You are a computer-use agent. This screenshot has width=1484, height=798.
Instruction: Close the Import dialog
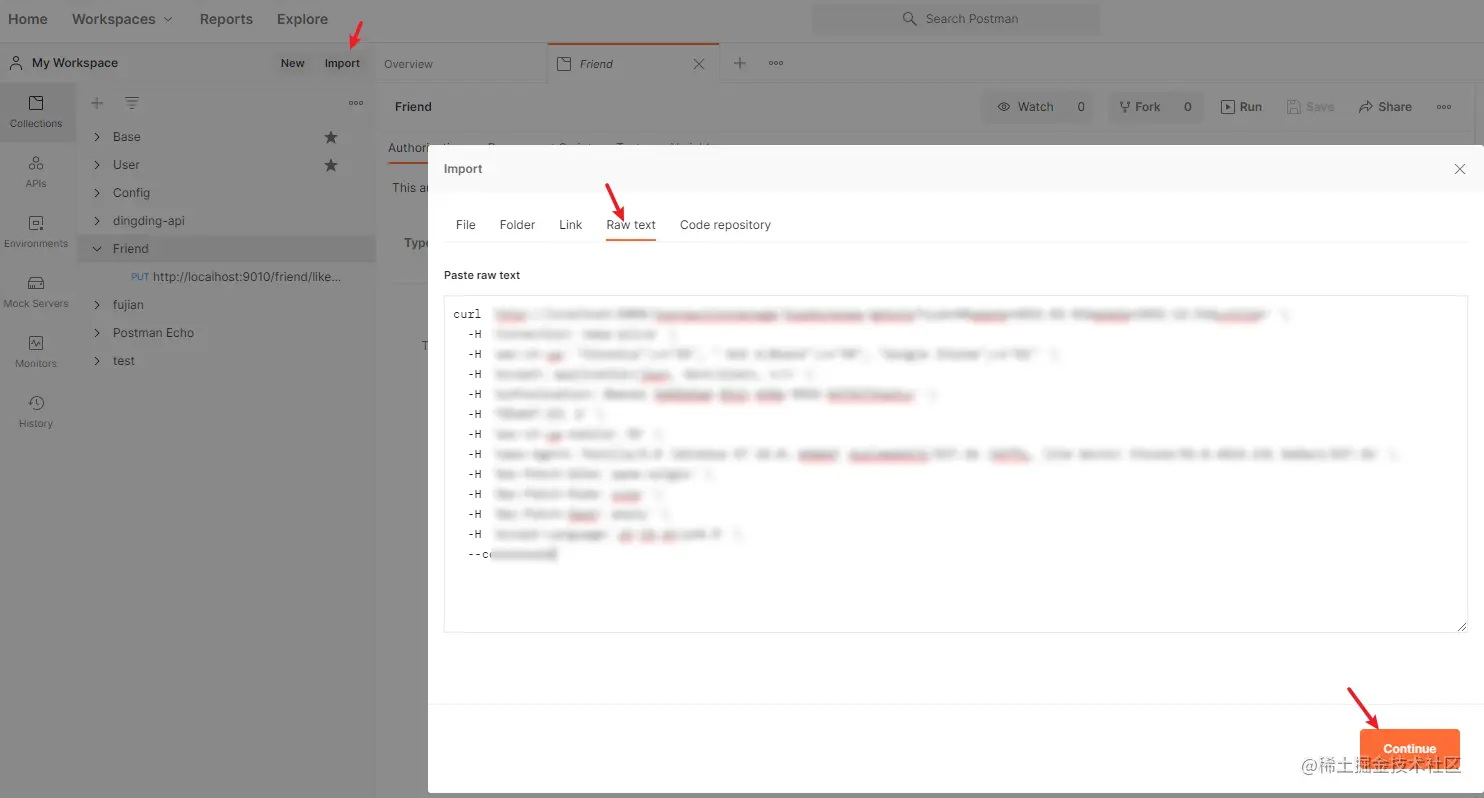point(1460,169)
